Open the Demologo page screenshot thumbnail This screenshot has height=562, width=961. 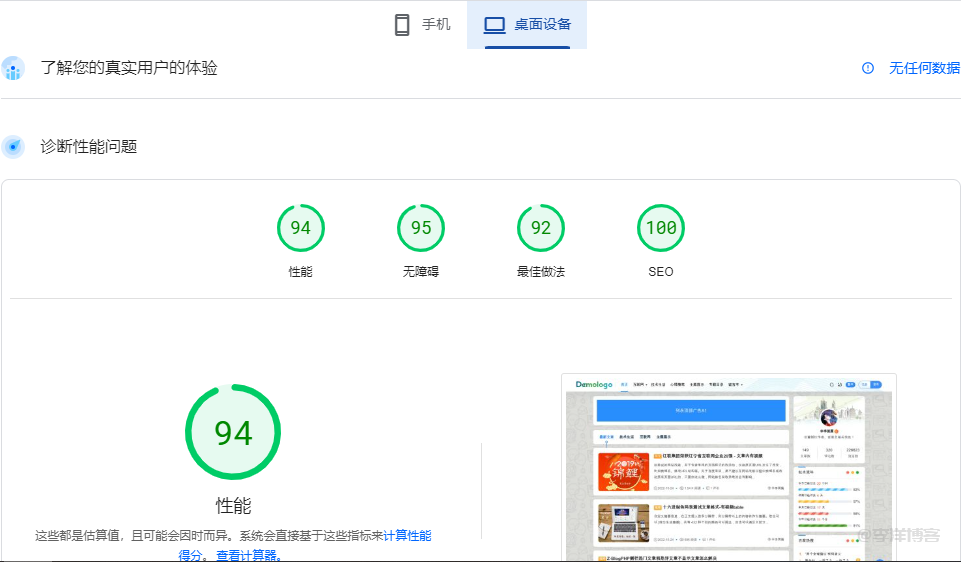point(729,467)
